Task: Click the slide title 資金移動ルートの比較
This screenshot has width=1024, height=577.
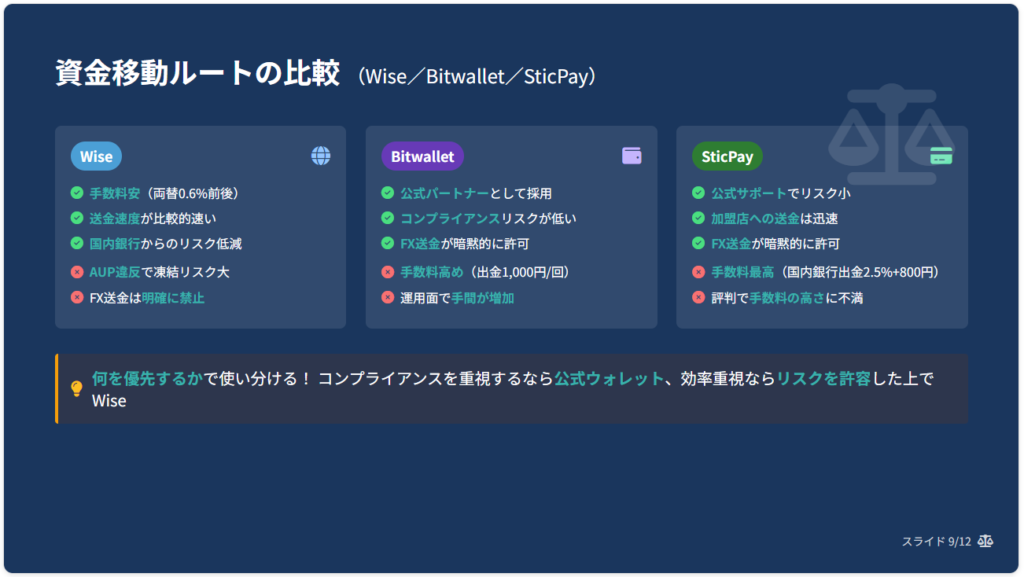Action: pyautogui.click(x=198, y=72)
